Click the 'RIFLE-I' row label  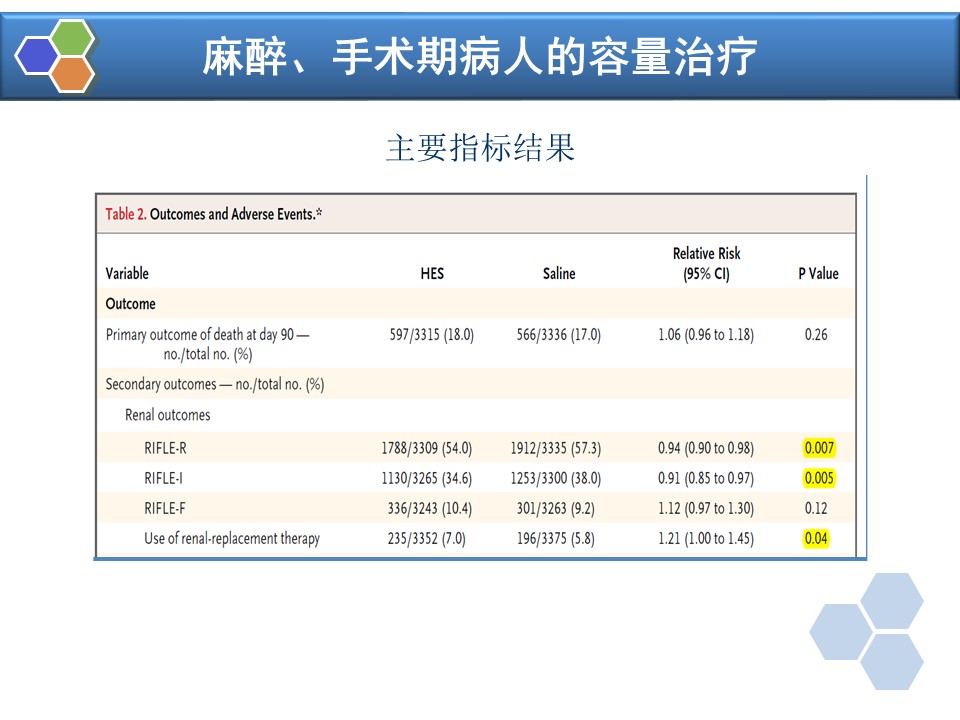pos(163,478)
